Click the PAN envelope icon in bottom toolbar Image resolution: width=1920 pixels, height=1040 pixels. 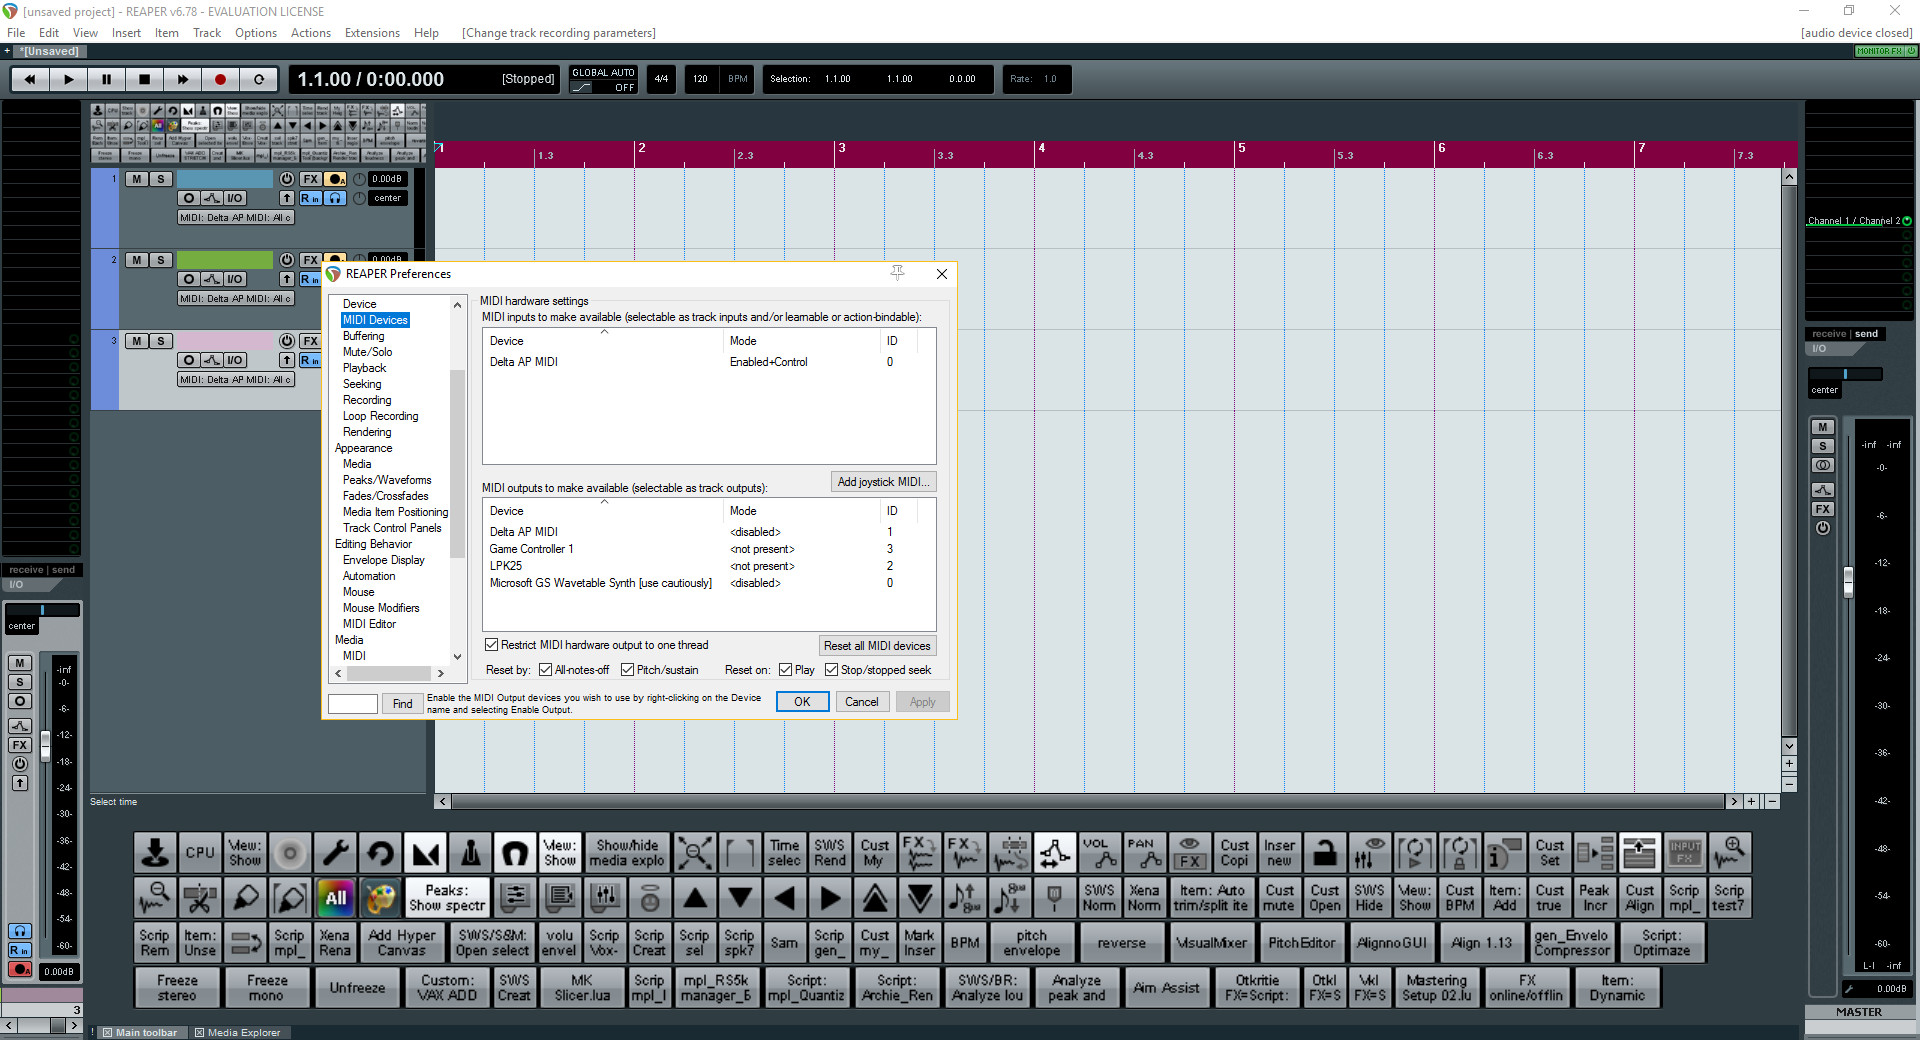click(x=1144, y=853)
